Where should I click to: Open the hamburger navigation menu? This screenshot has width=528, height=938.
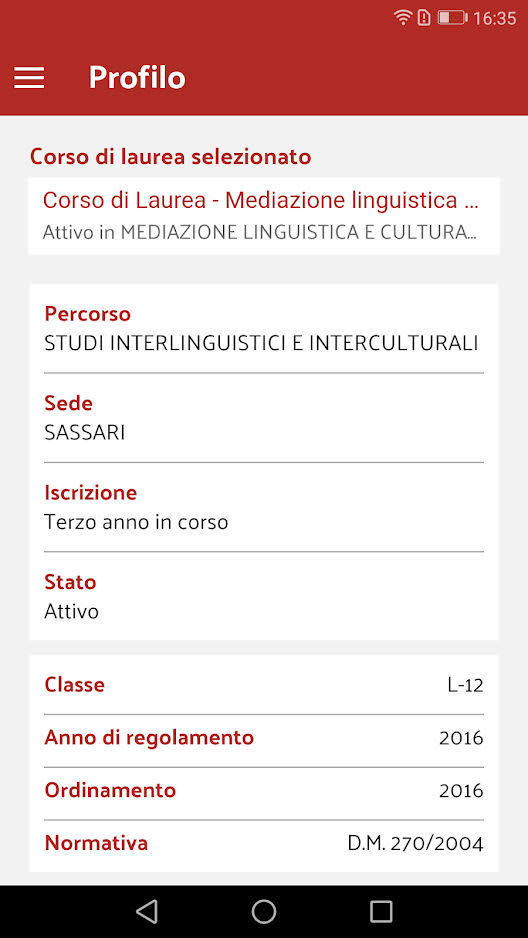pyautogui.click(x=29, y=77)
